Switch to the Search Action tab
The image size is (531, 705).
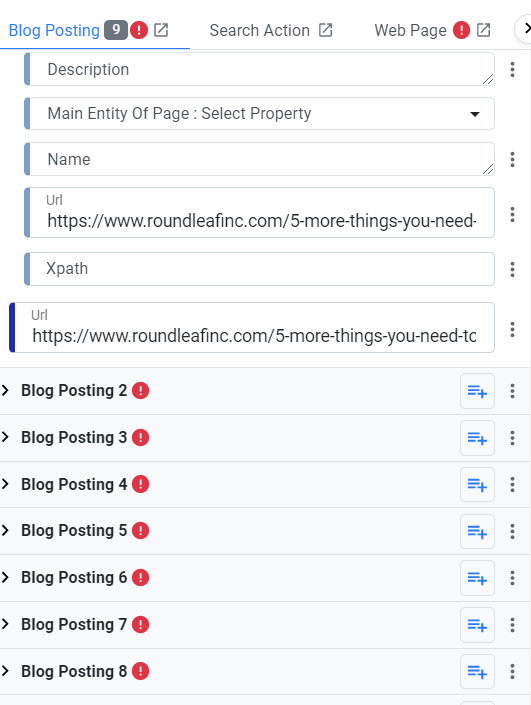(x=271, y=31)
